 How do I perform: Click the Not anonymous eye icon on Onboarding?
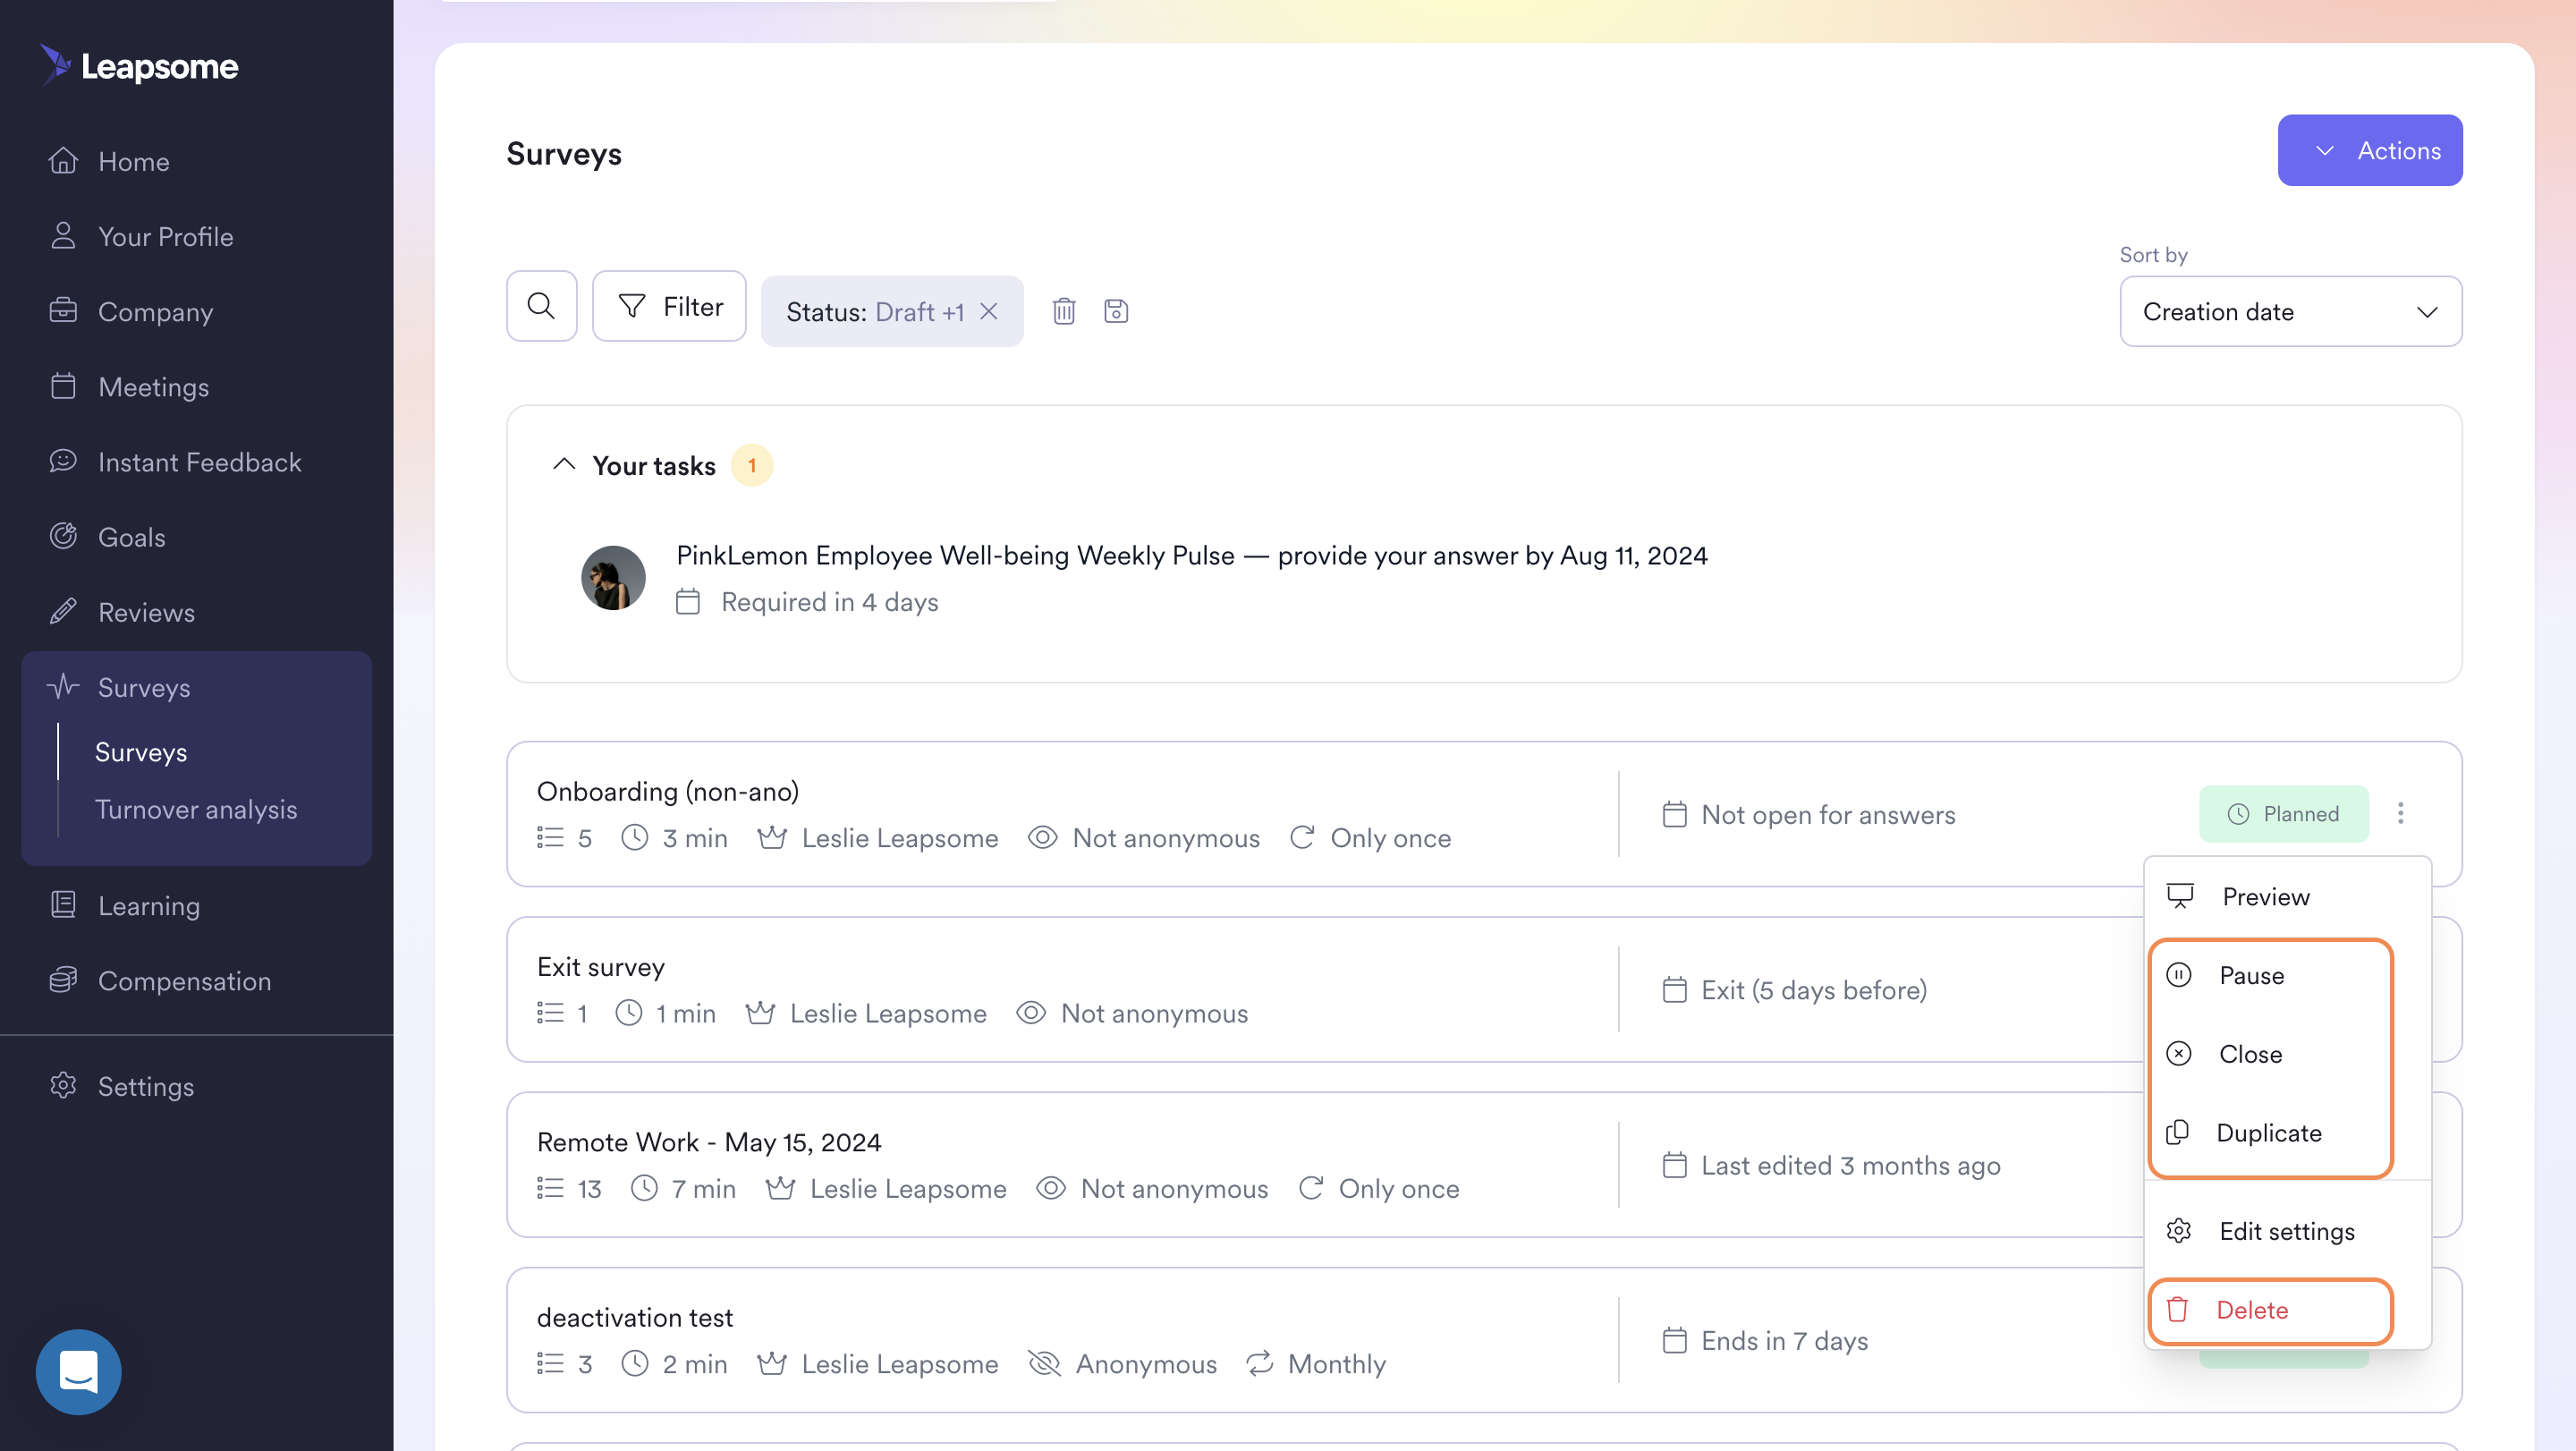tap(1042, 837)
